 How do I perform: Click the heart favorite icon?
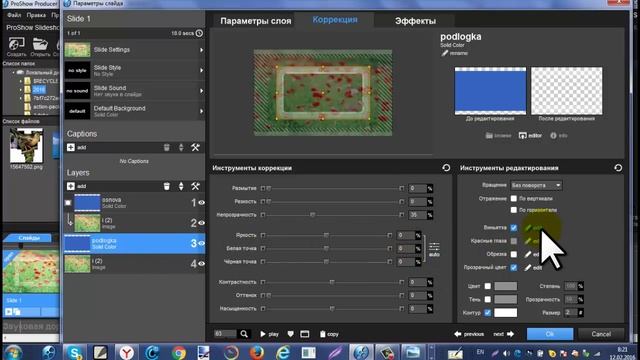[290, 334]
